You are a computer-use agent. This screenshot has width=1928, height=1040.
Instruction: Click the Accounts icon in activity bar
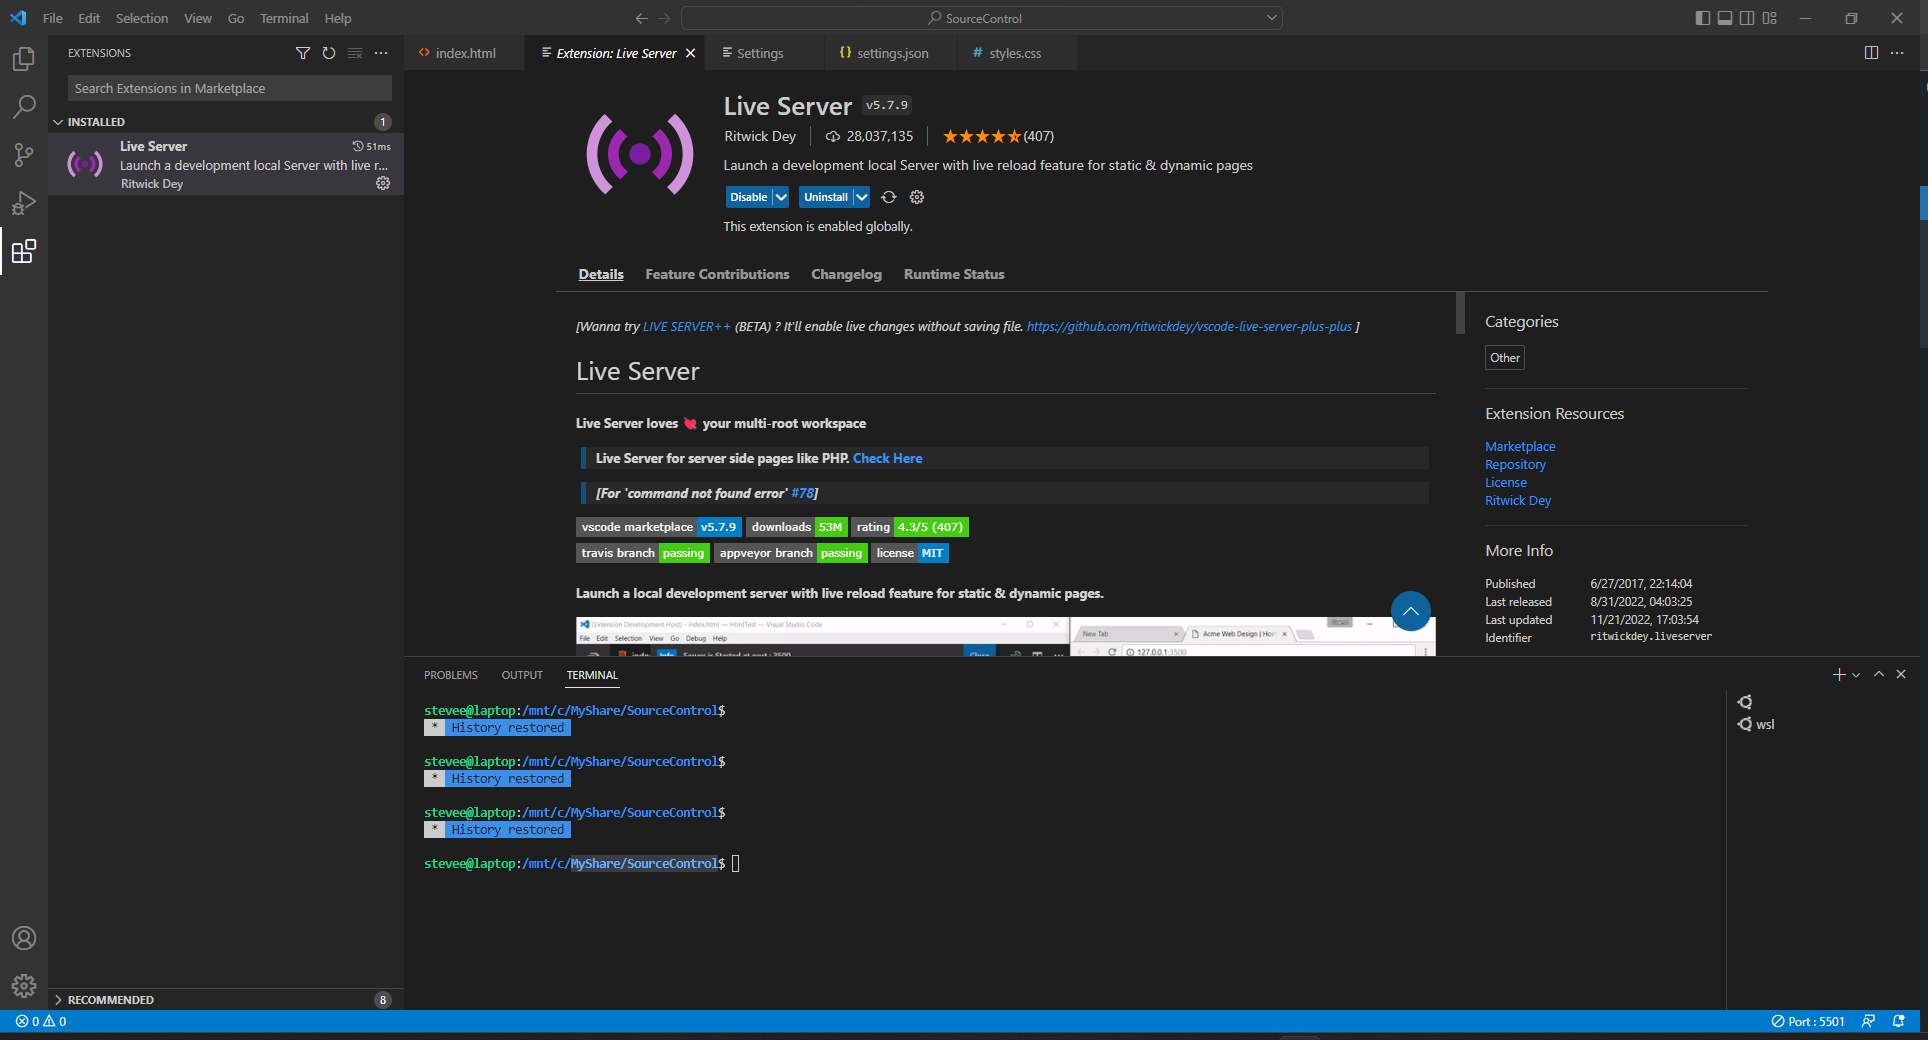coord(24,938)
